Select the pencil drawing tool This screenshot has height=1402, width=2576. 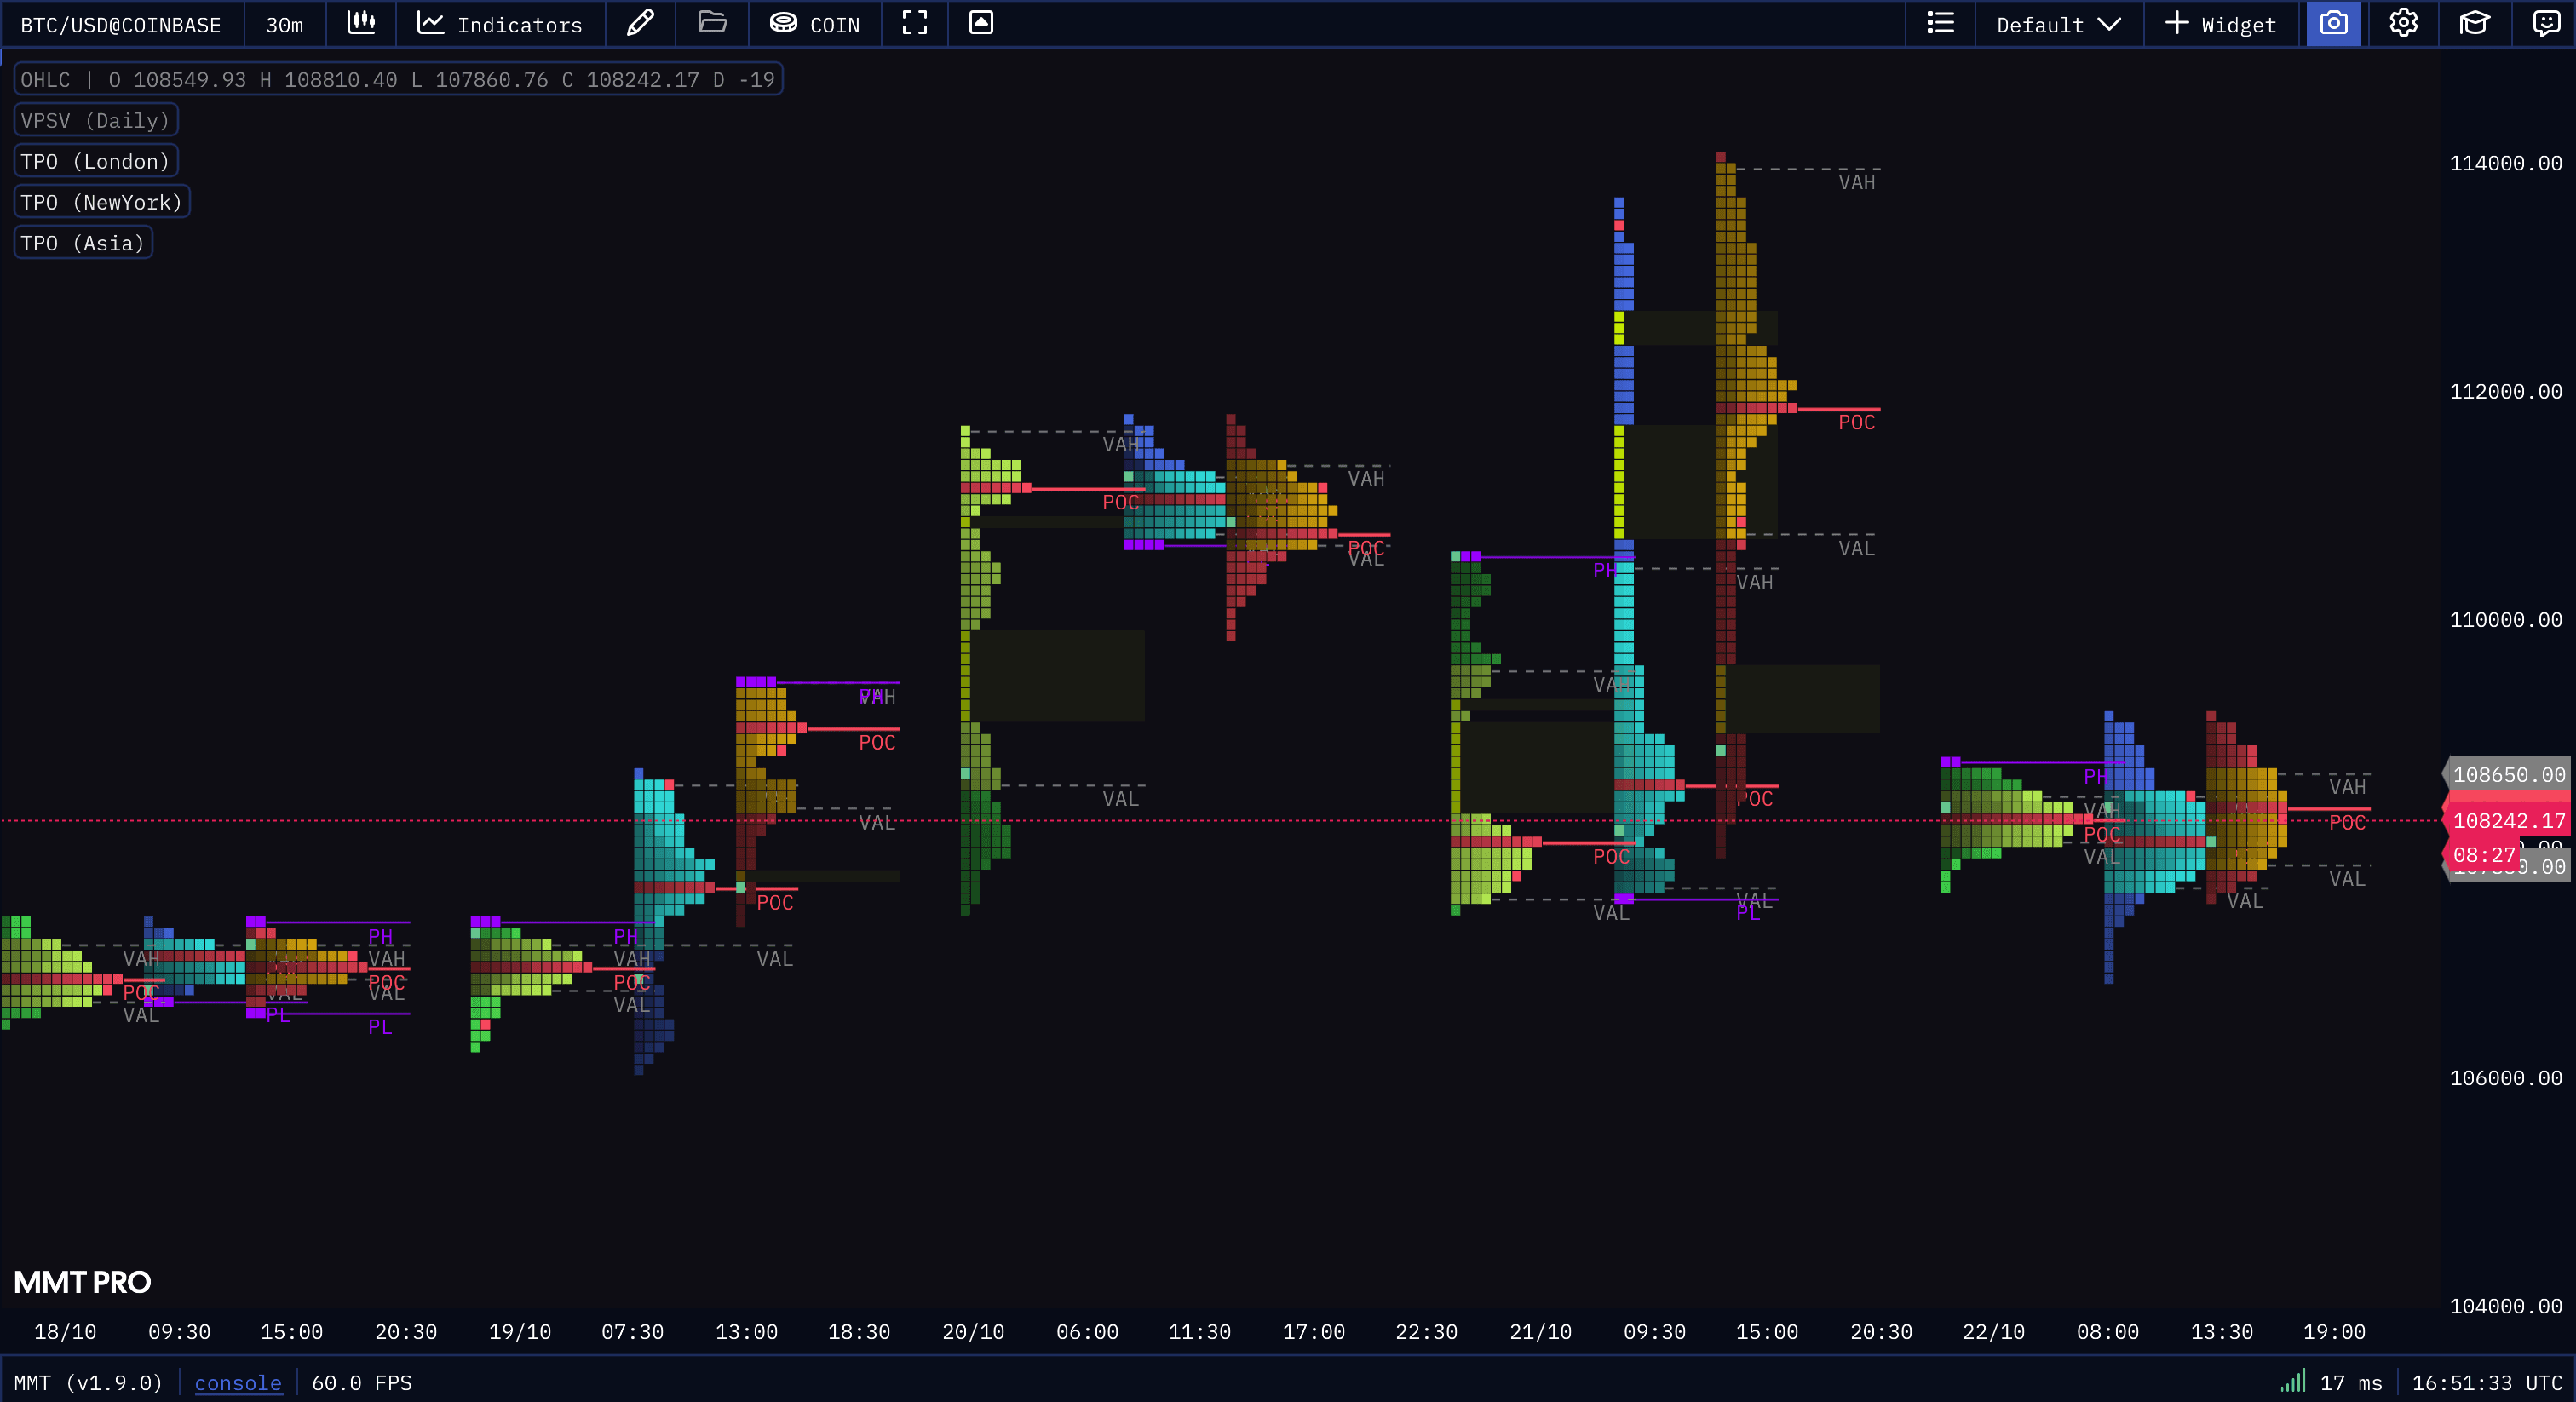(x=640, y=23)
